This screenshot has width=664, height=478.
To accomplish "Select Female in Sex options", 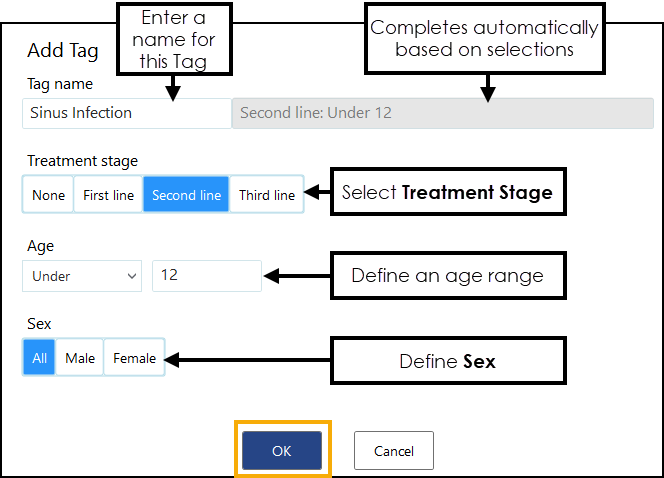I will tap(134, 358).
